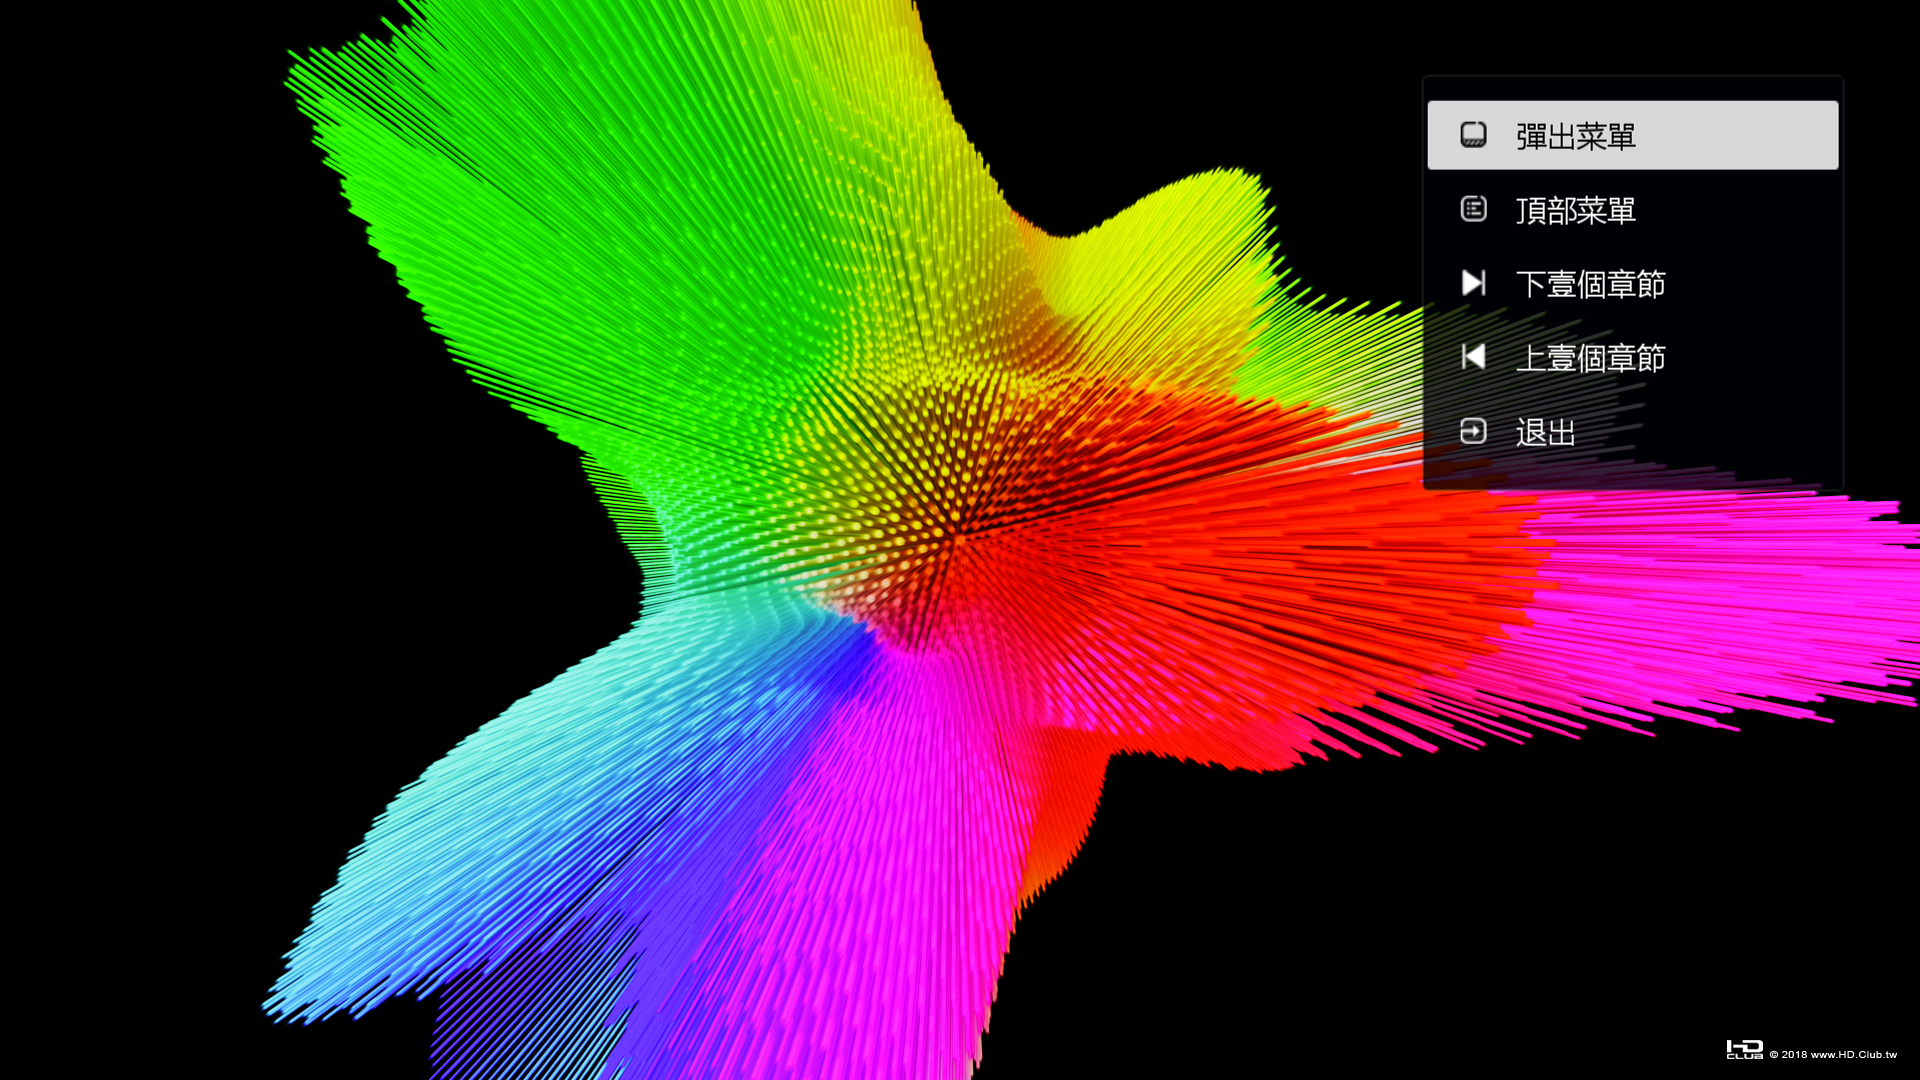Click the www.HD.Club.tw watermark link

[1853, 1054]
